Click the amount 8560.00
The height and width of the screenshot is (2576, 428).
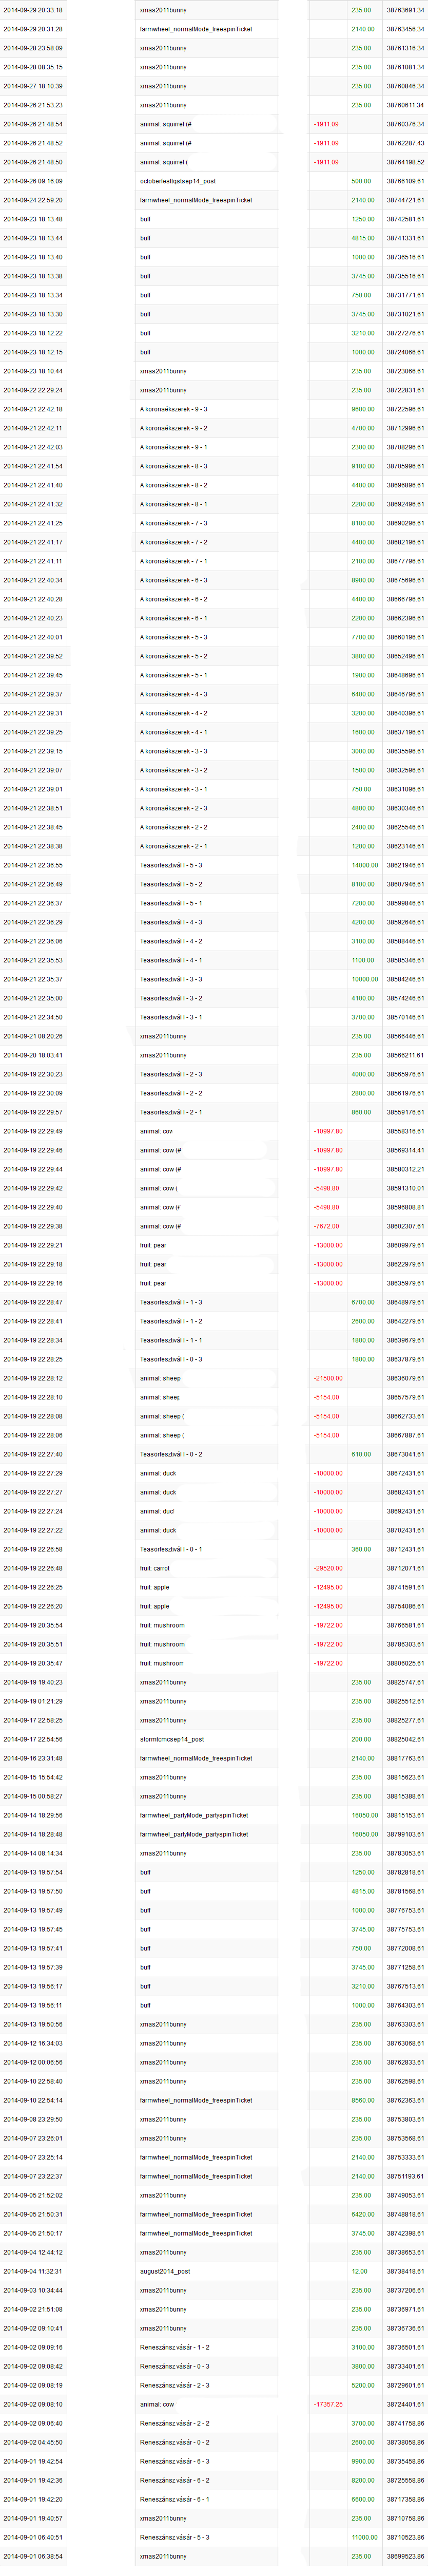click(x=362, y=2100)
